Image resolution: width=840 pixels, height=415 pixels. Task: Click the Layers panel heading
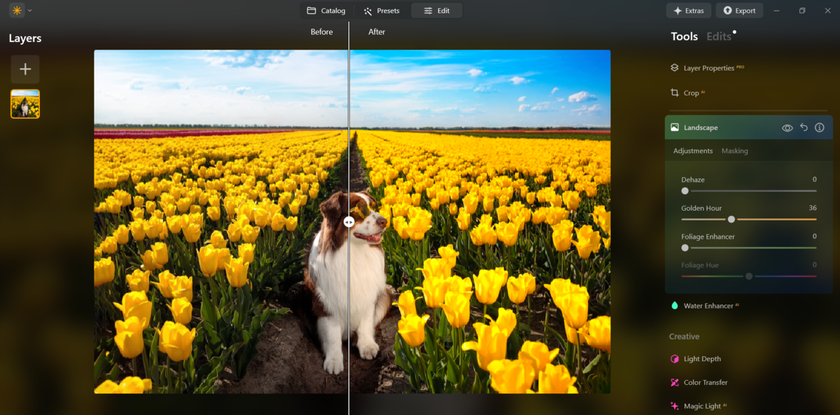click(x=25, y=39)
